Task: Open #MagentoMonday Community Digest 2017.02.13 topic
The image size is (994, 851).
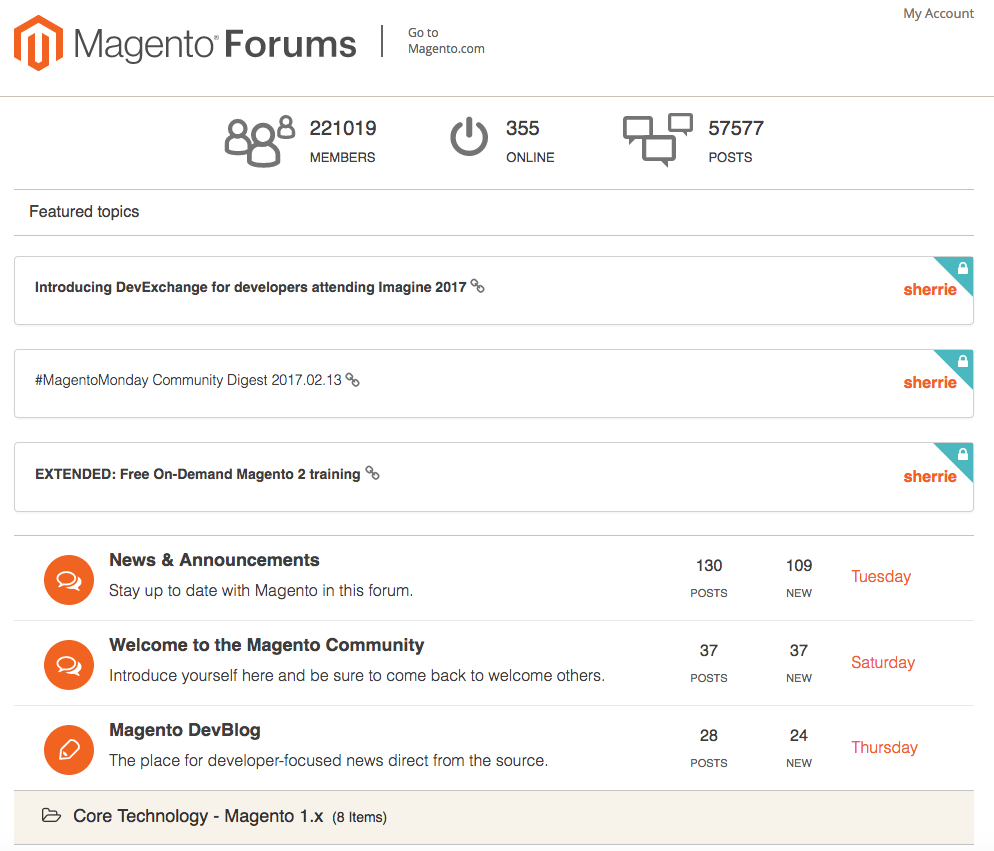Action: 188,380
